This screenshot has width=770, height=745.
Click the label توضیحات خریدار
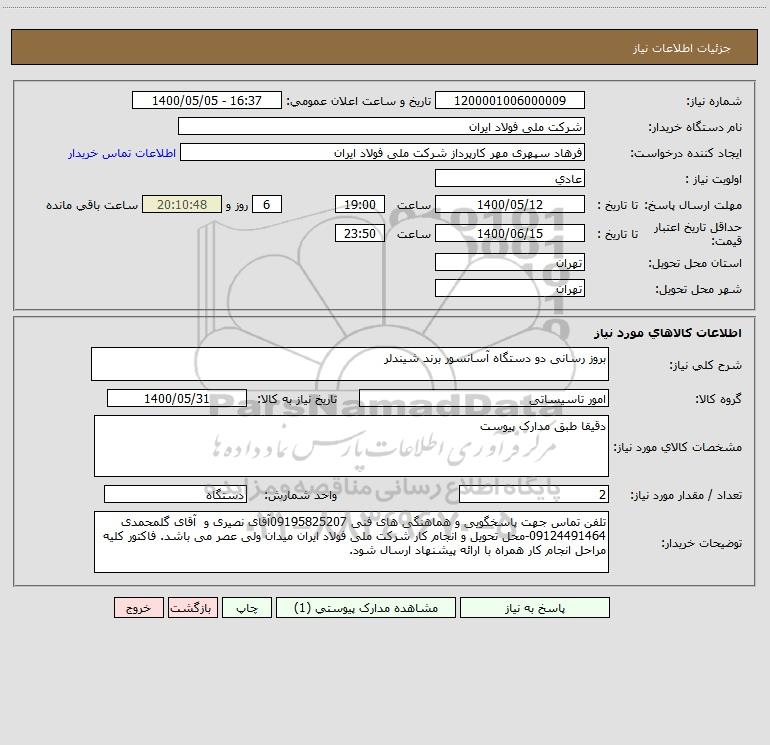pos(701,543)
